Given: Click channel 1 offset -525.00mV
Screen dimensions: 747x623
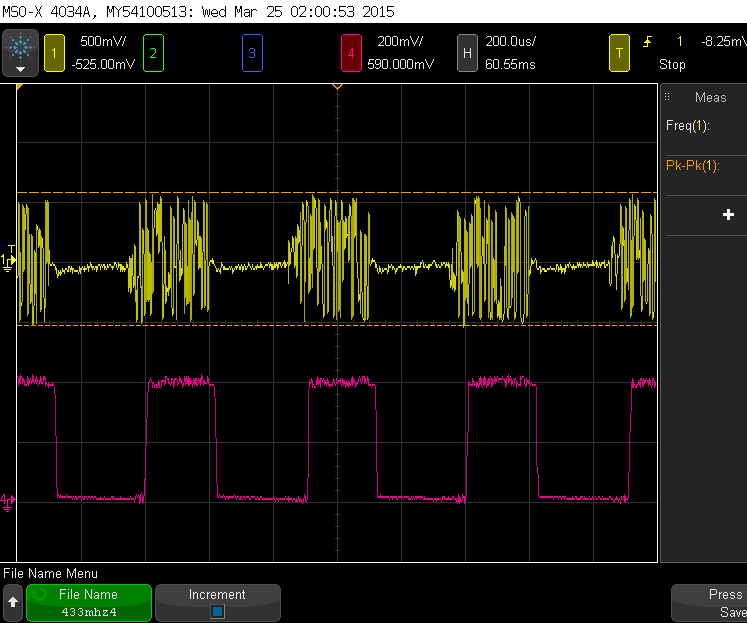Looking at the screenshot, I should click(x=103, y=64).
